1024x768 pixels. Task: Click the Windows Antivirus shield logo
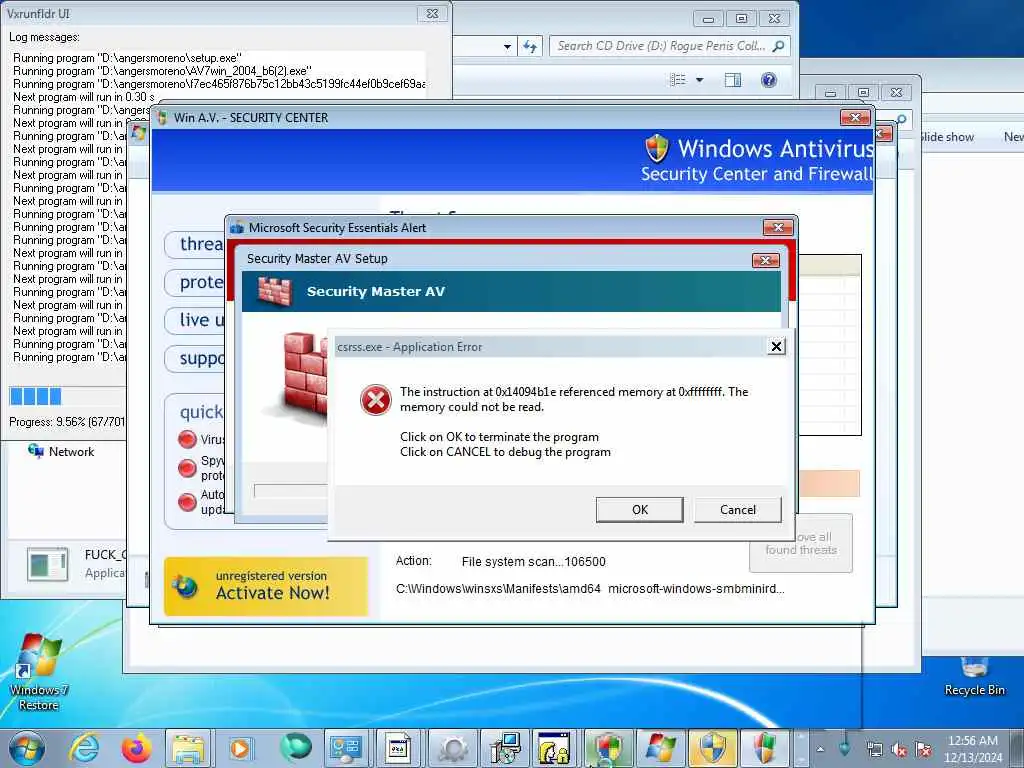pos(657,148)
